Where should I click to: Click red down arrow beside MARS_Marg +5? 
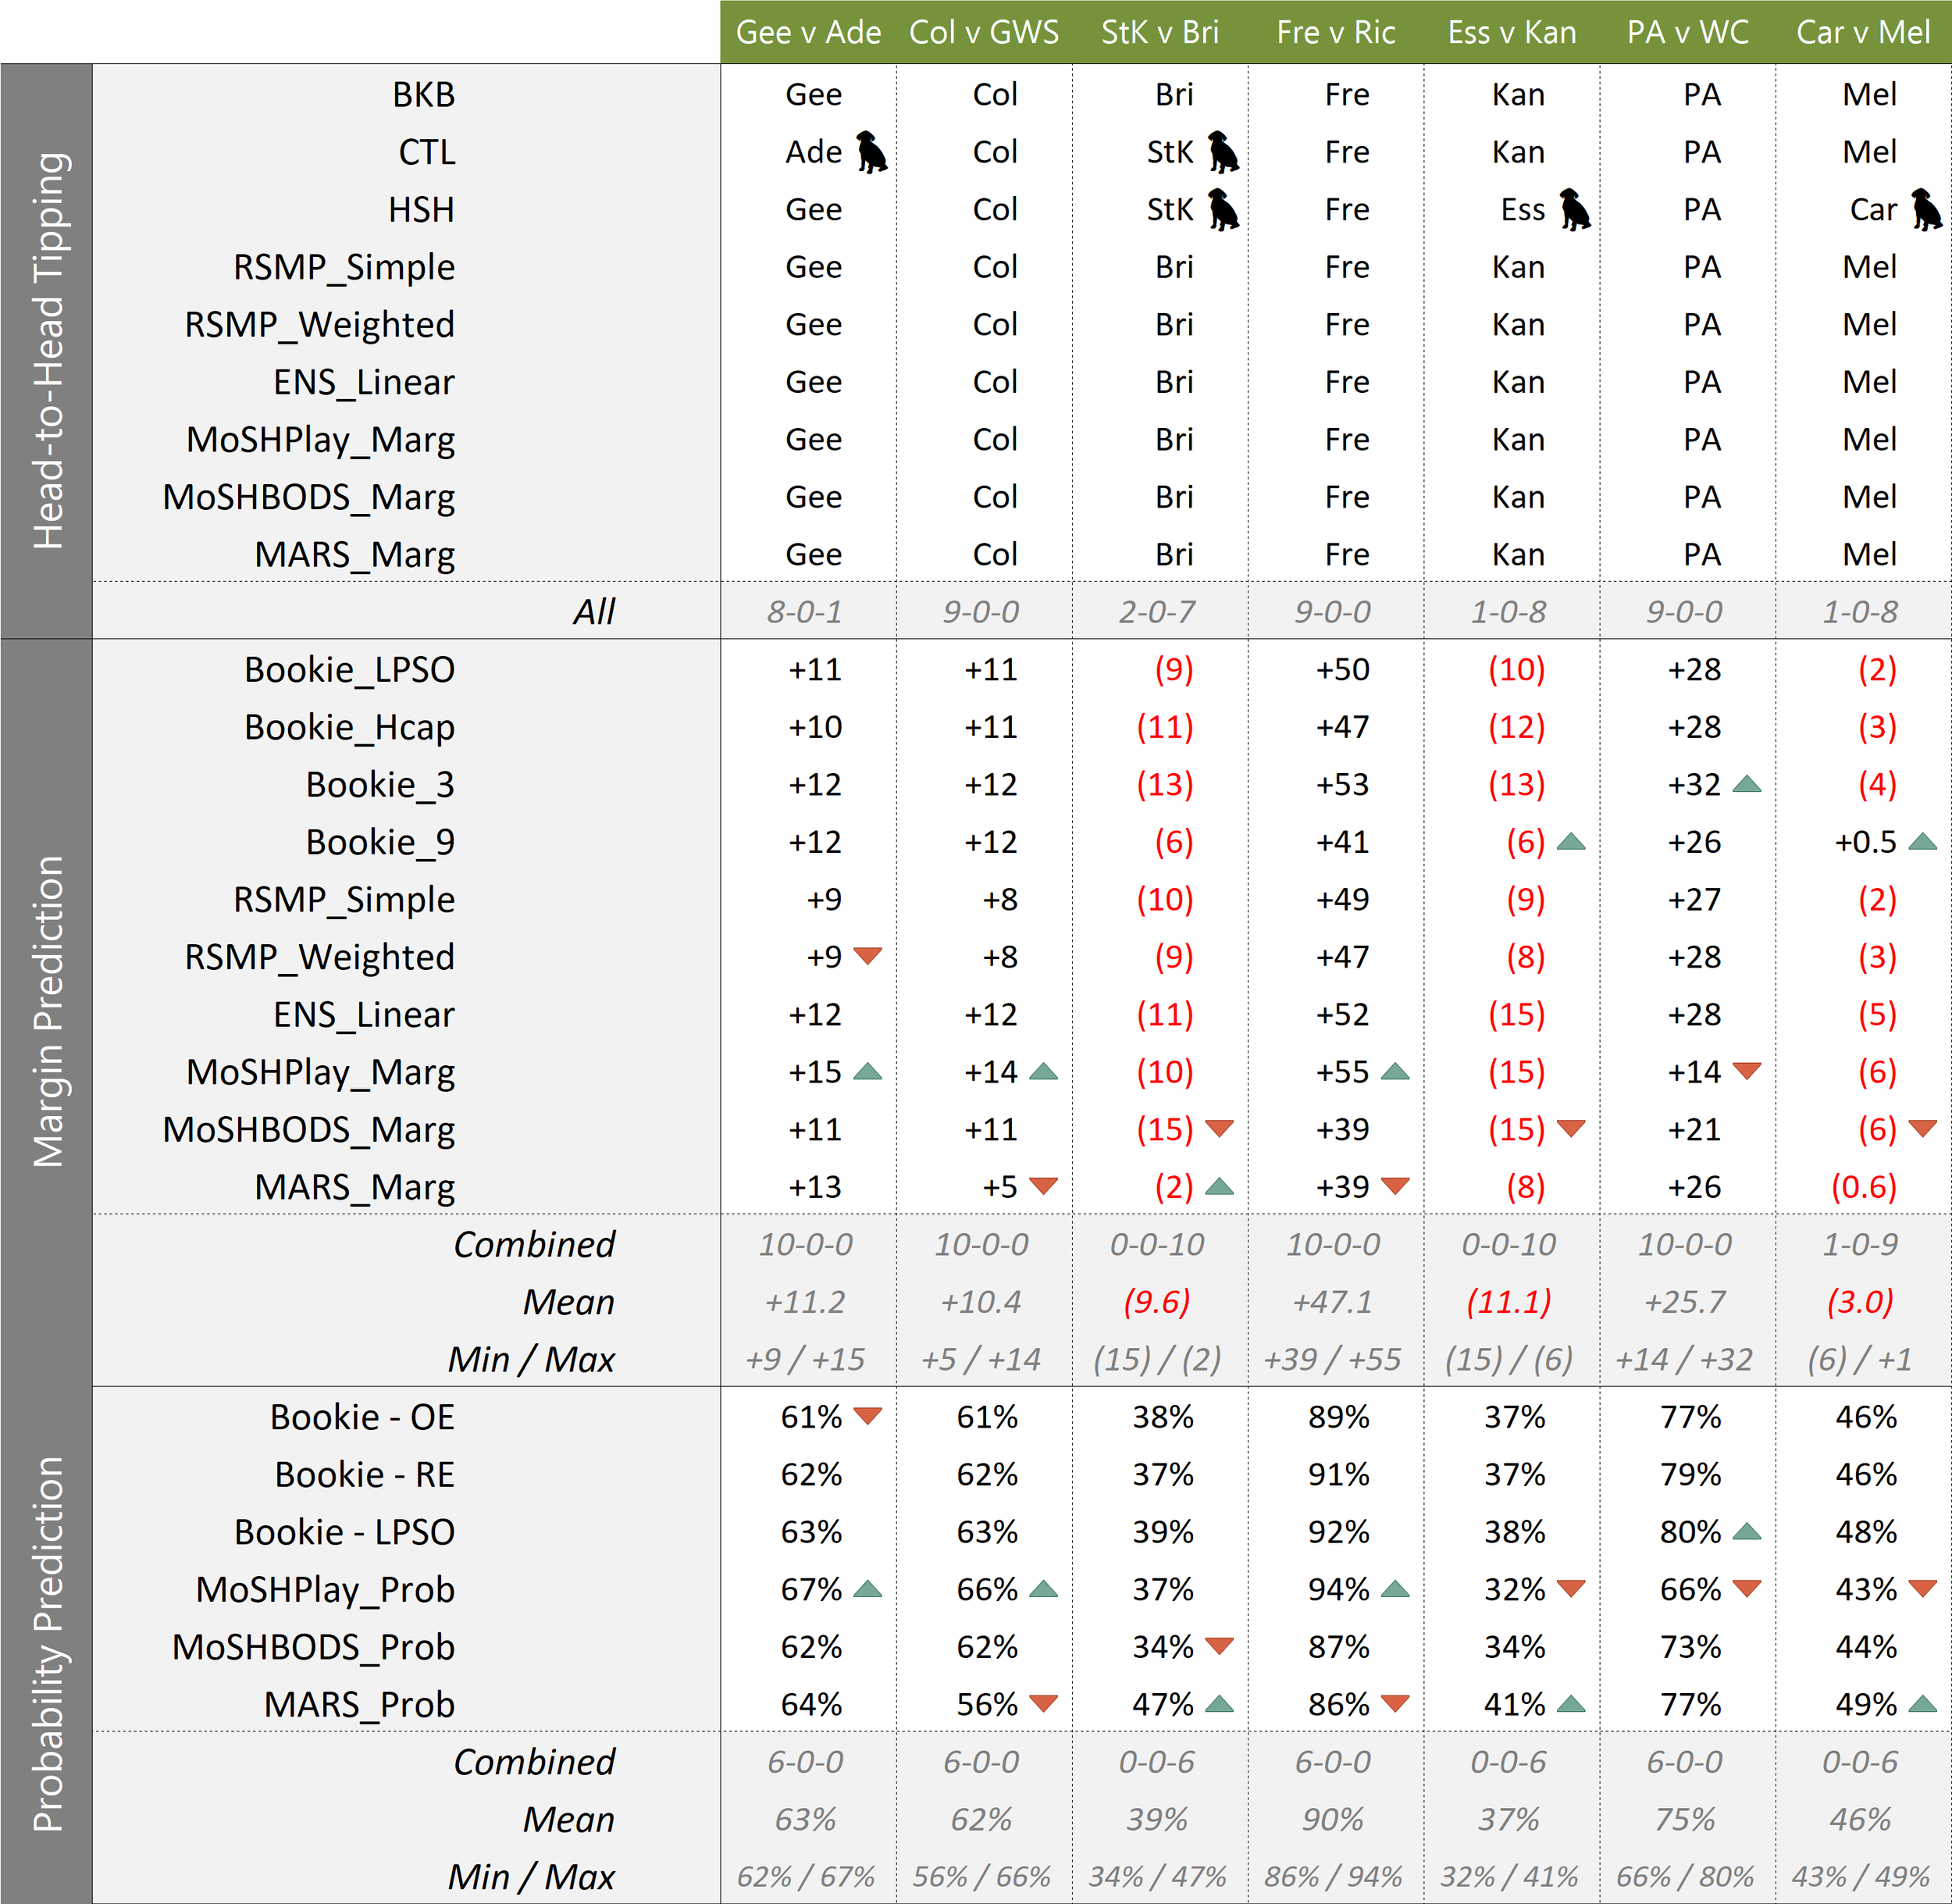click(1043, 1186)
